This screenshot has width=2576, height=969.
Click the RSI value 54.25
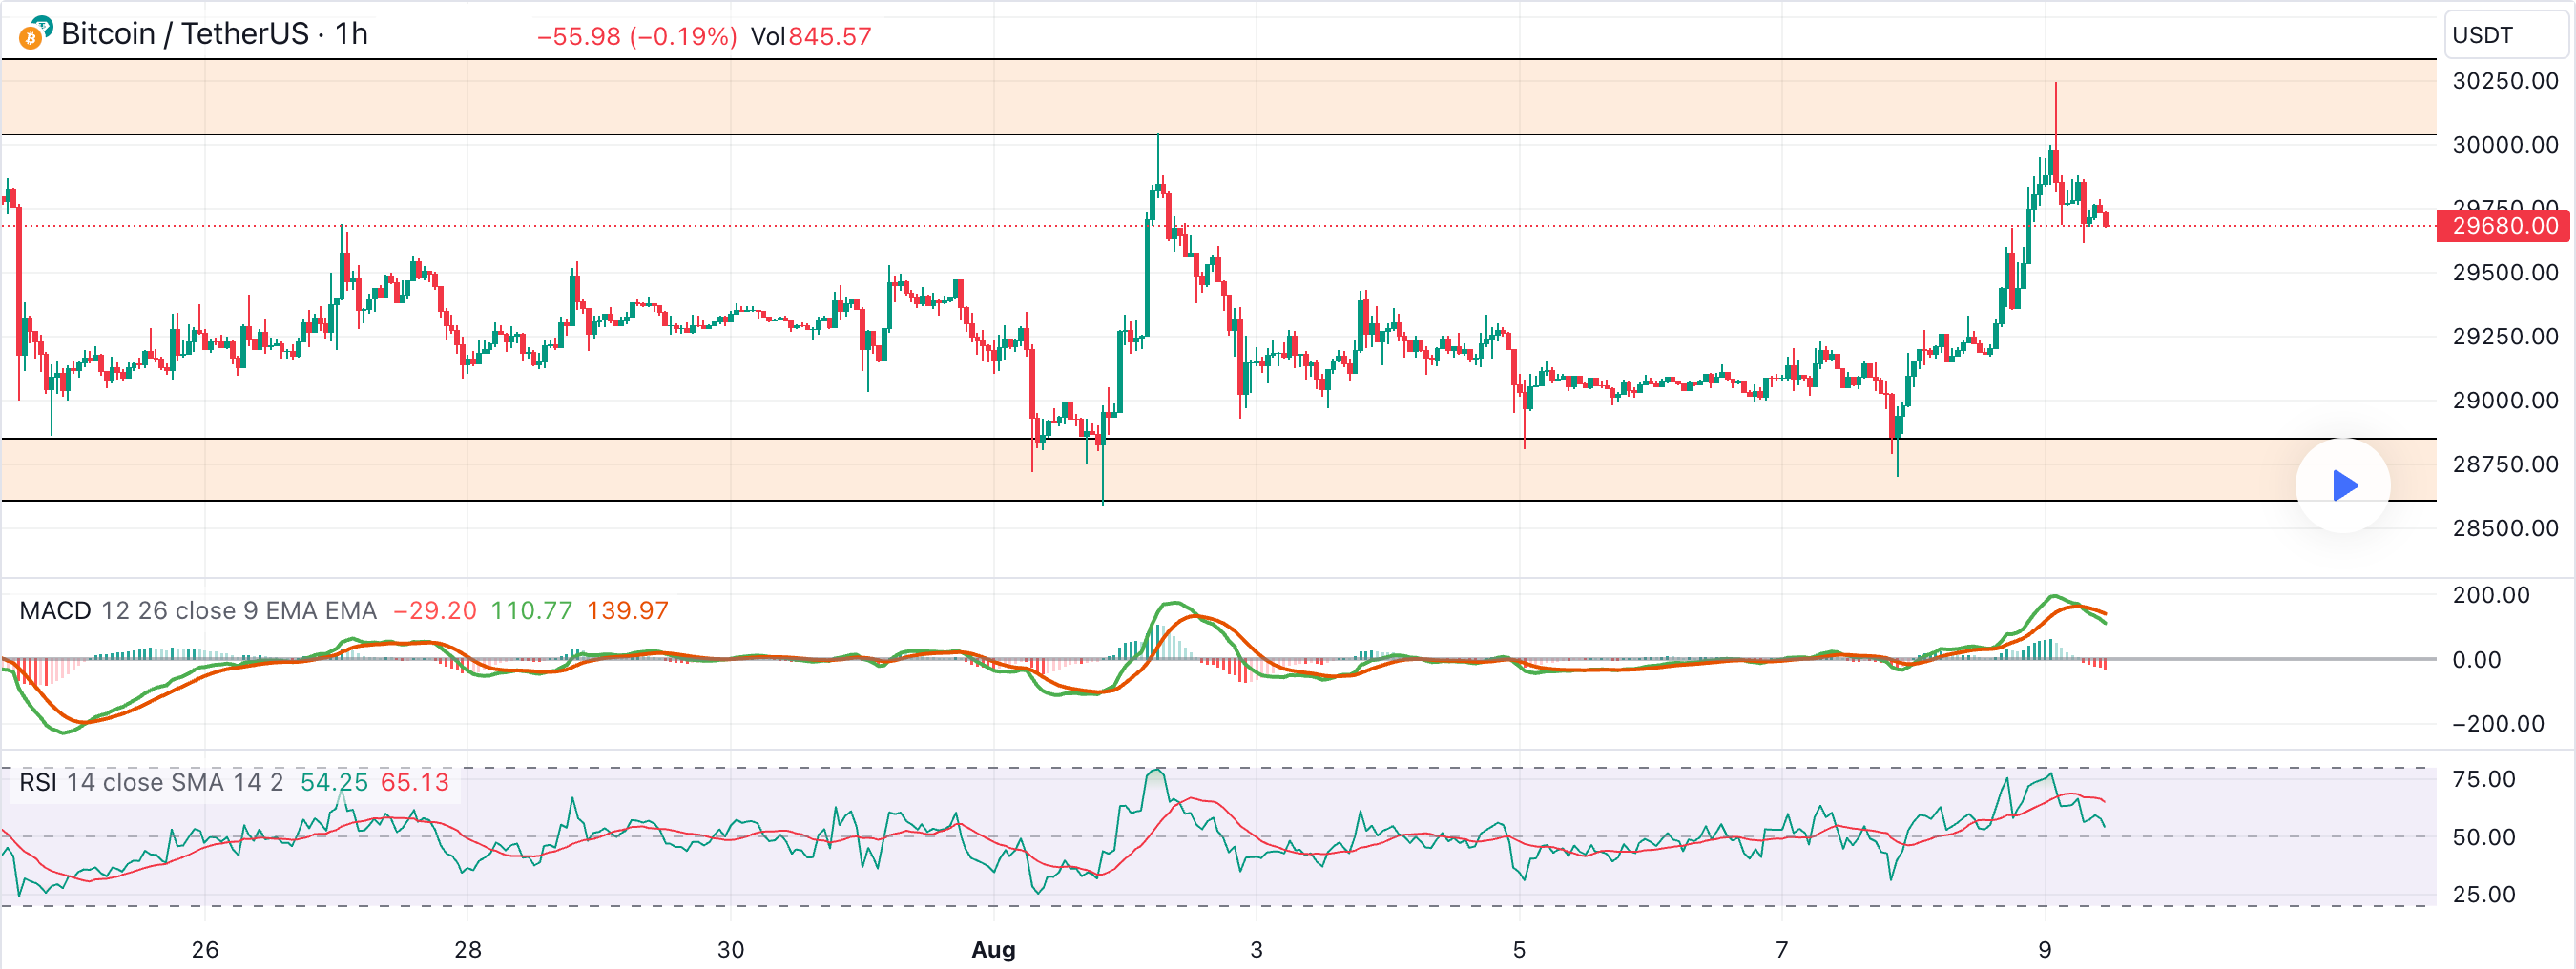[334, 782]
